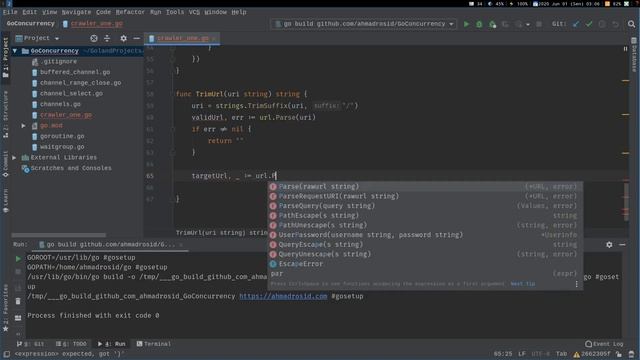
Task: Minimize the Run tool window
Action: pyautogui.click(x=622, y=244)
